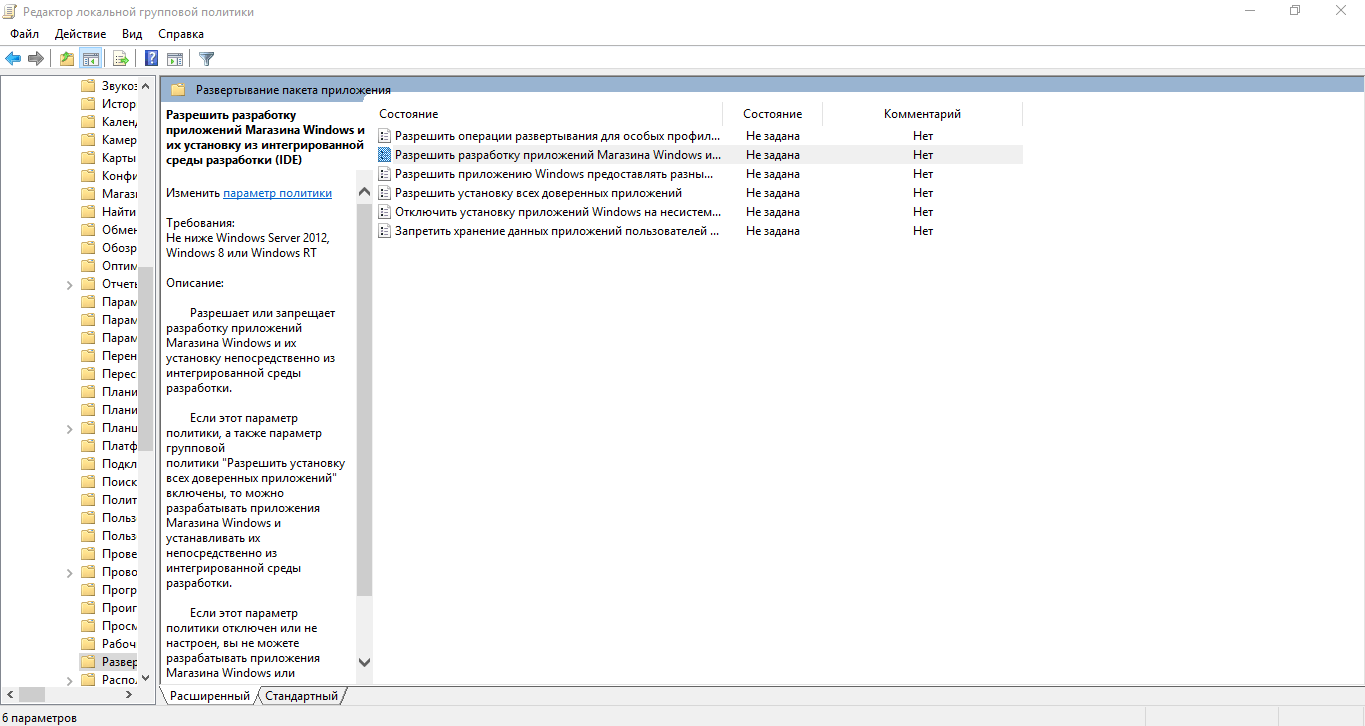The width and height of the screenshot is (1365, 726).
Task: Click the description pane scroll-down arrow
Action: (364, 662)
